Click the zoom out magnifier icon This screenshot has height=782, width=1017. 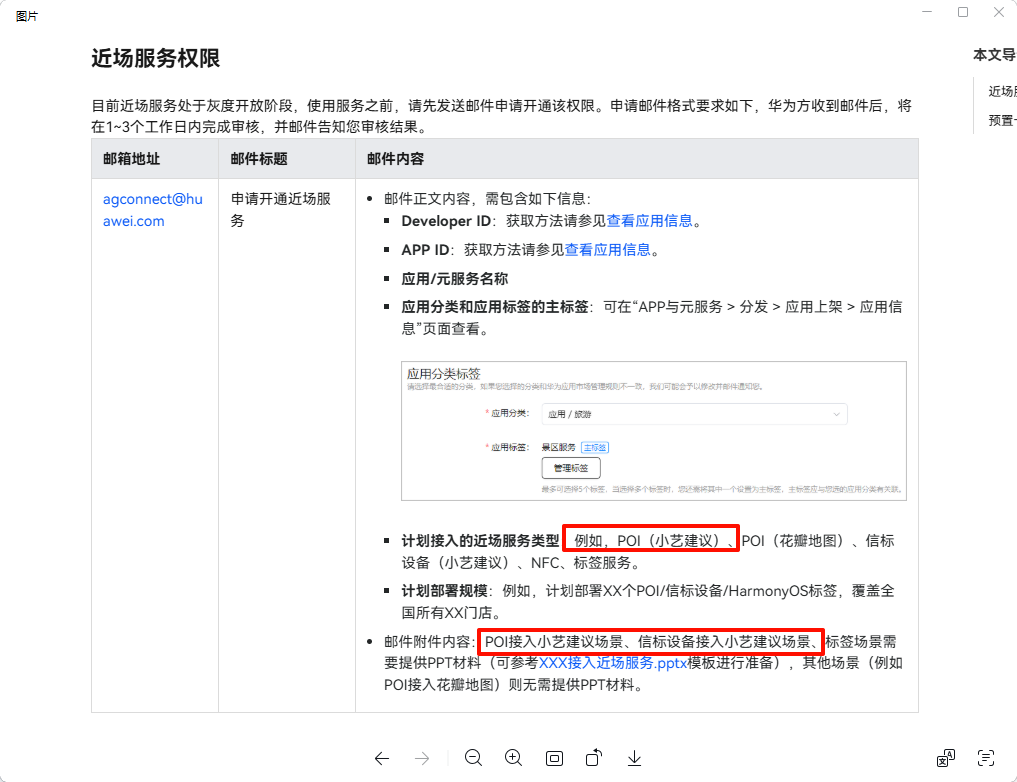[473, 758]
